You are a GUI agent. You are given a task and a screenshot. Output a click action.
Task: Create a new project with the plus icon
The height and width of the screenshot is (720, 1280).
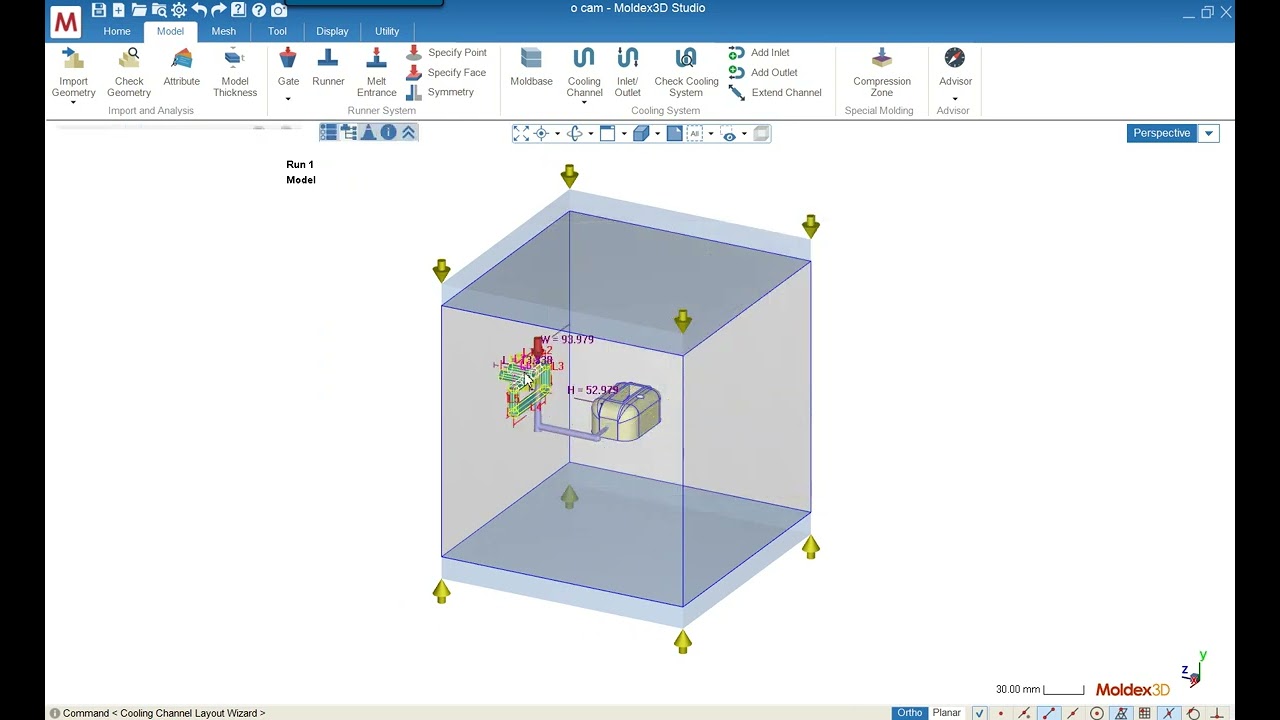[x=118, y=10]
